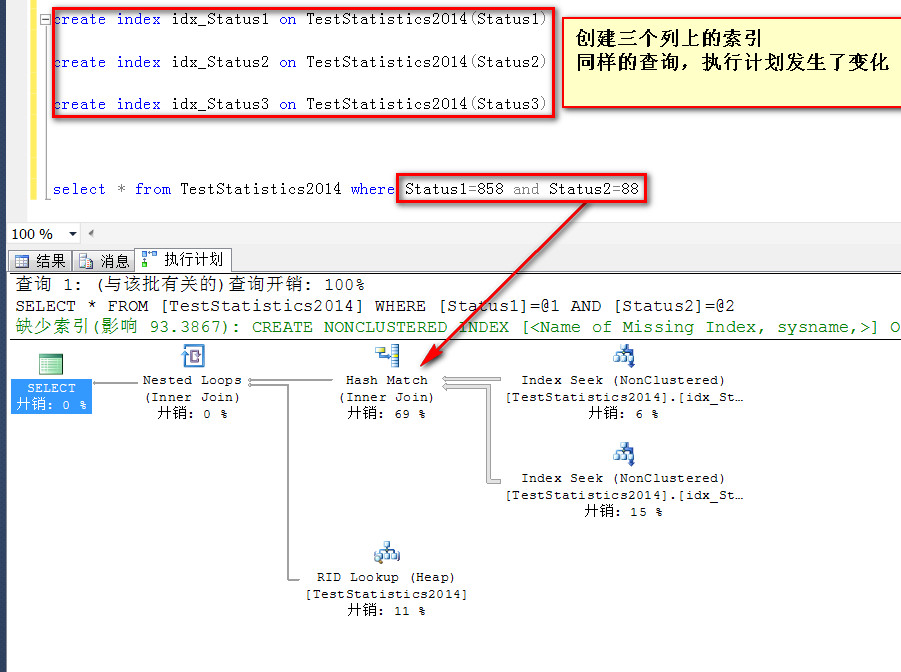
Task: Click the horizontal scrollbar left arrow
Action: point(91,233)
